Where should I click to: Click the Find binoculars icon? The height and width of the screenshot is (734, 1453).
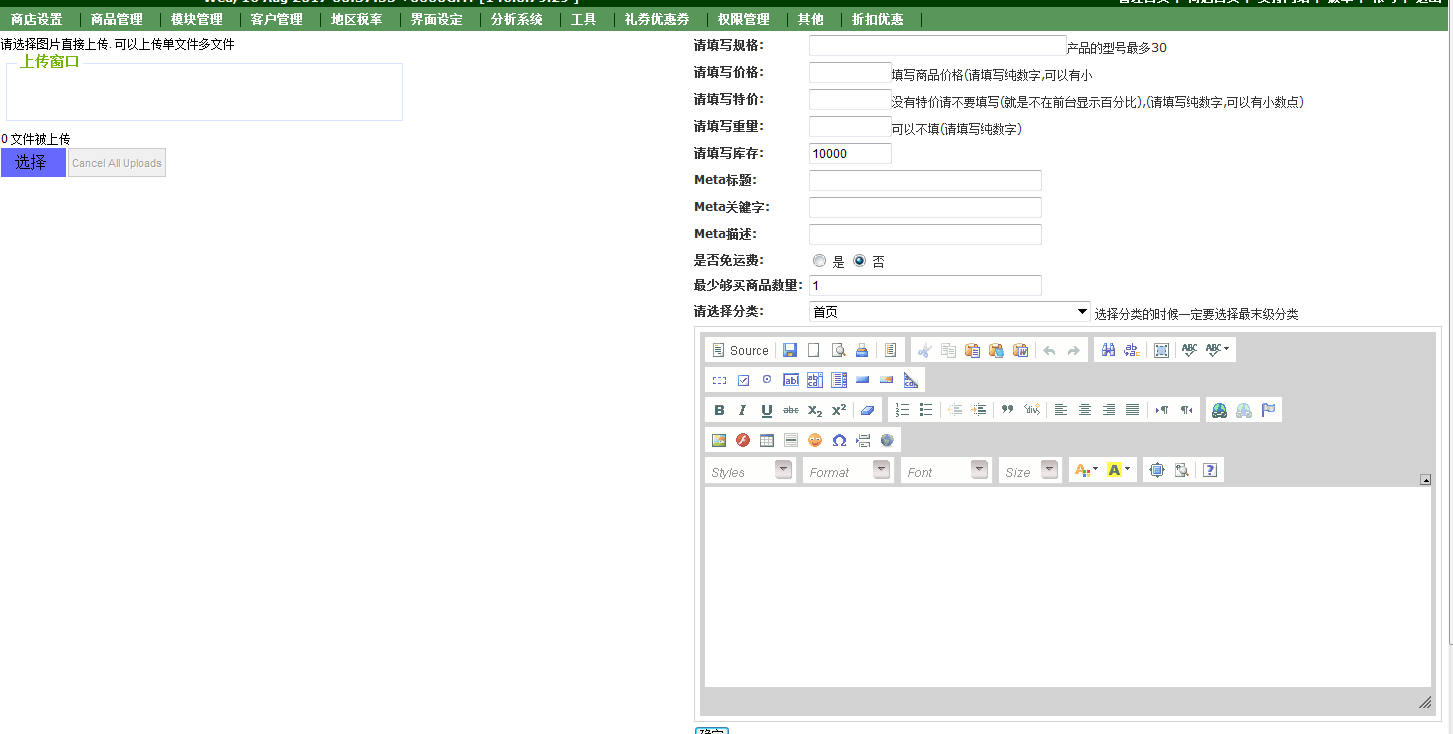pos(1108,350)
